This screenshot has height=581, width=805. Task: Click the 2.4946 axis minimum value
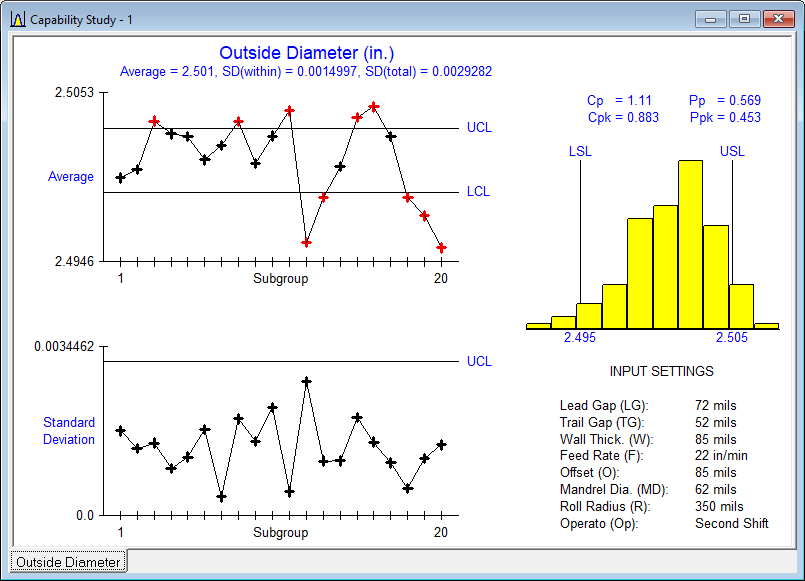74,261
